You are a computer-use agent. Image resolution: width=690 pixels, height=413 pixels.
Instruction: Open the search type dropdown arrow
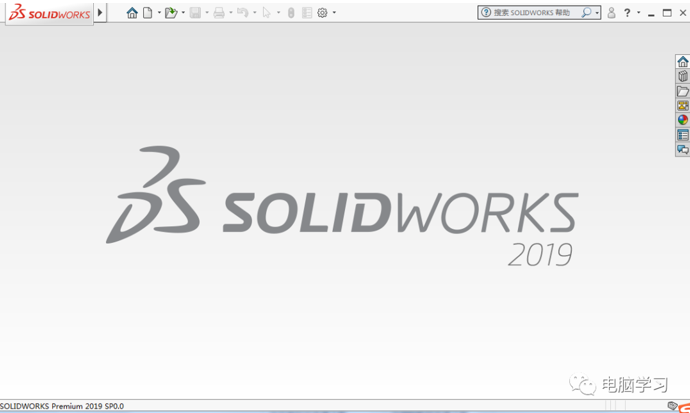[597, 13]
